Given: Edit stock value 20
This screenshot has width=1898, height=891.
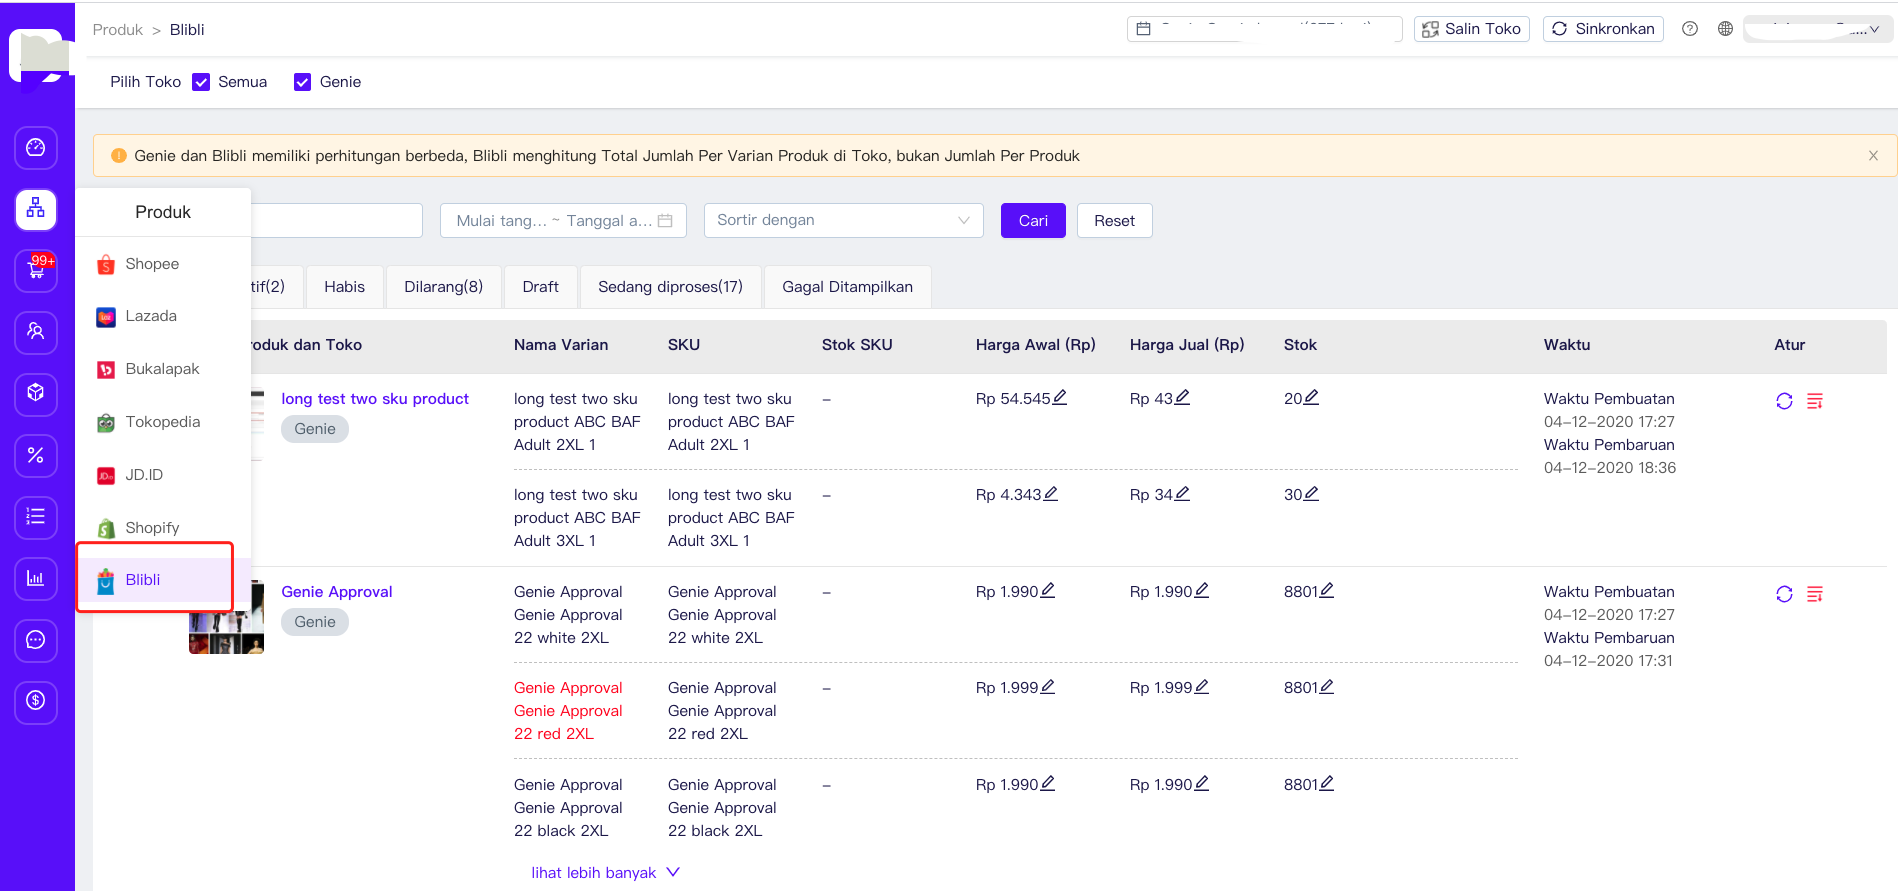Looking at the screenshot, I should 1311,397.
